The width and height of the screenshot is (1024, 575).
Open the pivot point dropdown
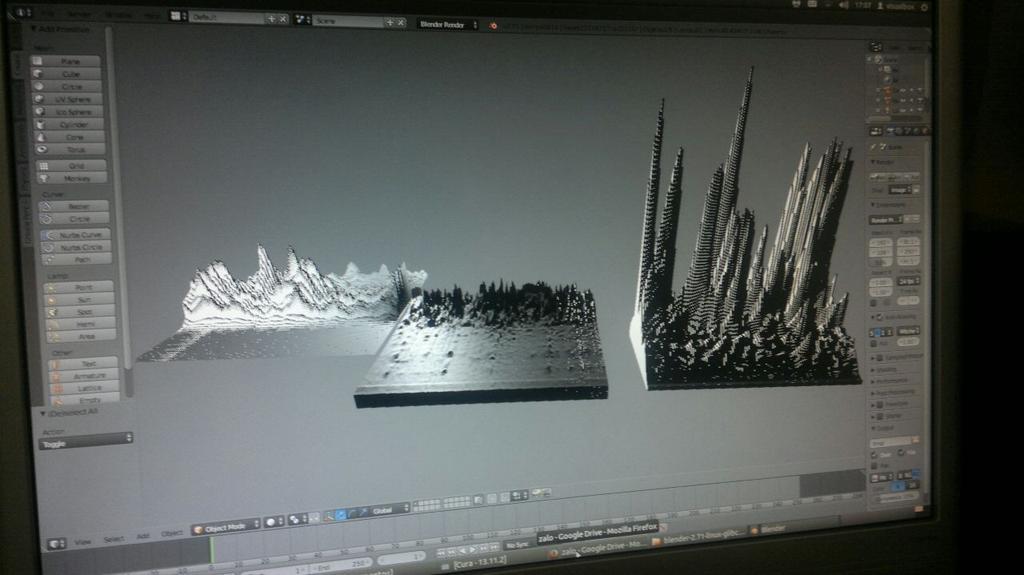click(x=298, y=519)
